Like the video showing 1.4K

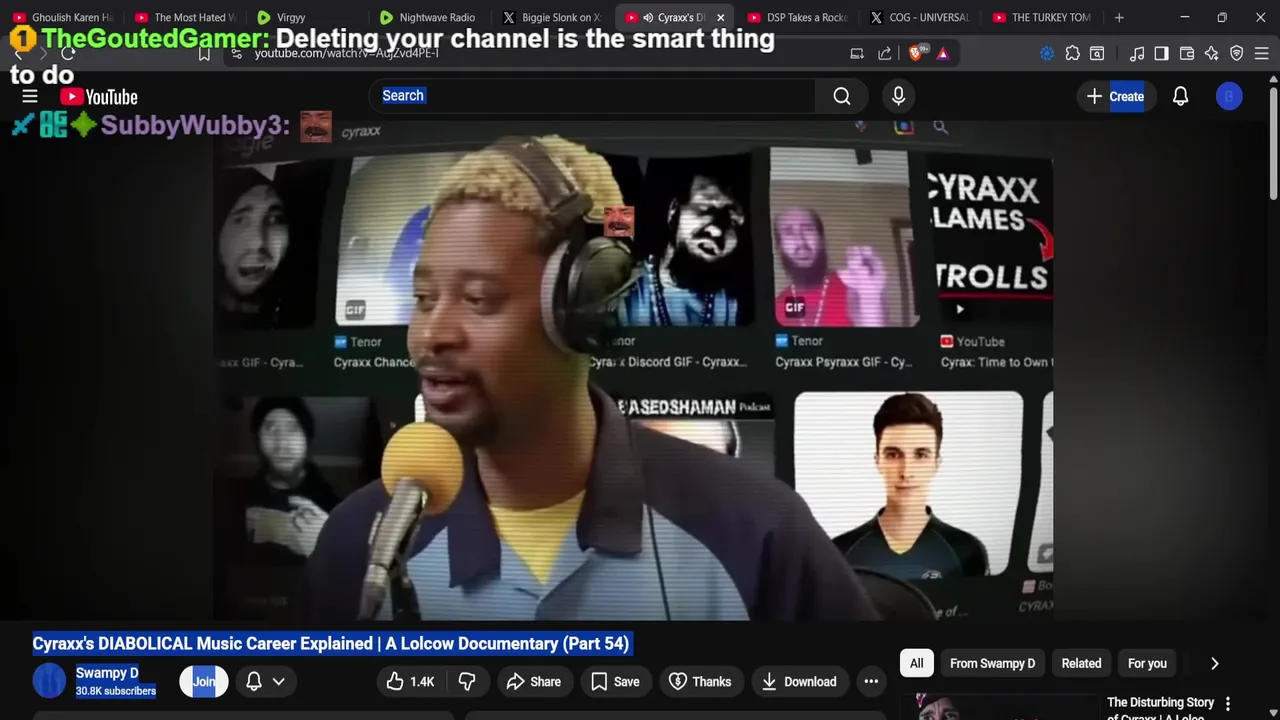point(411,681)
